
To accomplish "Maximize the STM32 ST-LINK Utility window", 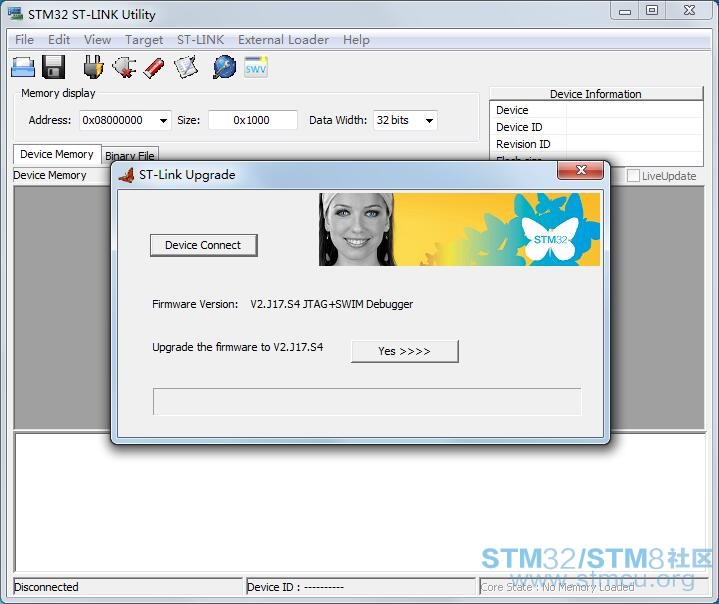I will pos(652,11).
